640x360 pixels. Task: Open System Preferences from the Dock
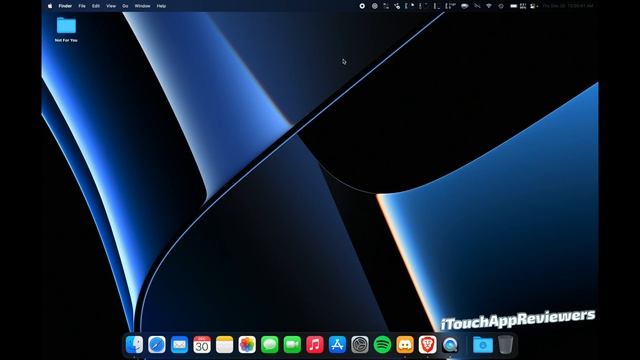point(360,345)
